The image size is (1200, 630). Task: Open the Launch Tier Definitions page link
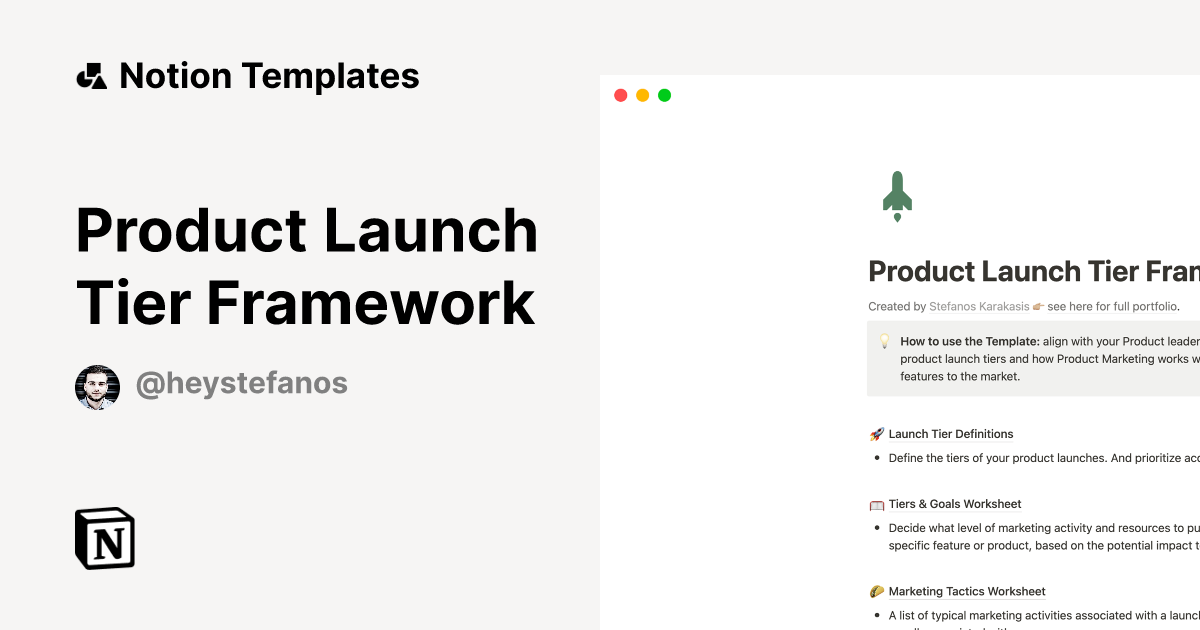coord(950,433)
